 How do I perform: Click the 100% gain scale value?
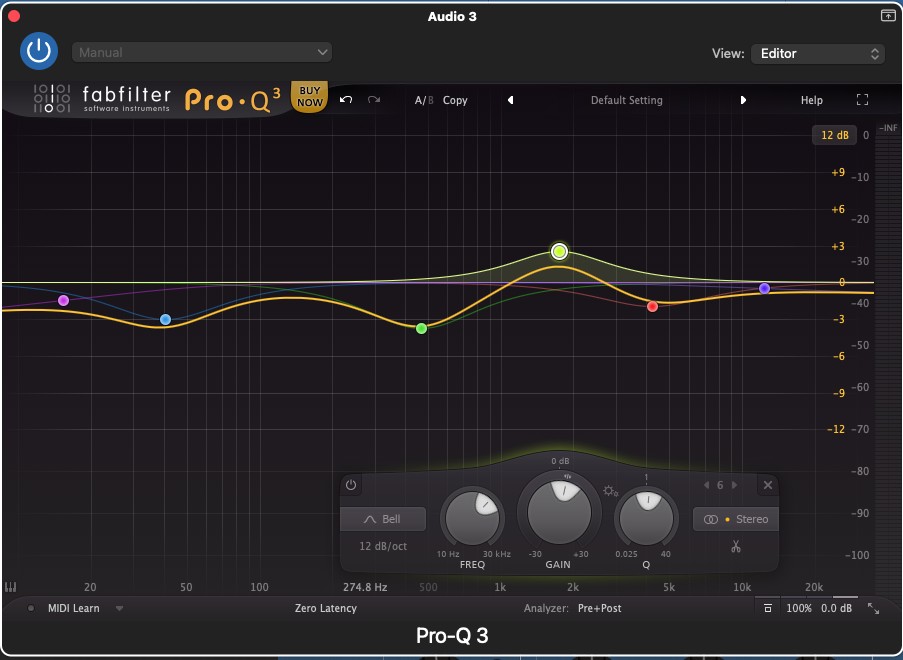pos(799,608)
